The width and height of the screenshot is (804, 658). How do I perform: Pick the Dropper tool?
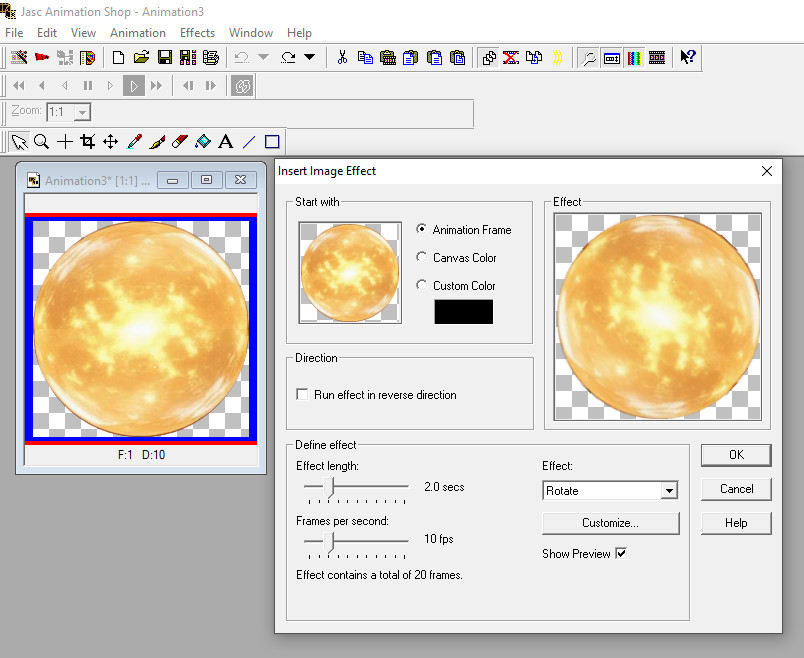[134, 142]
